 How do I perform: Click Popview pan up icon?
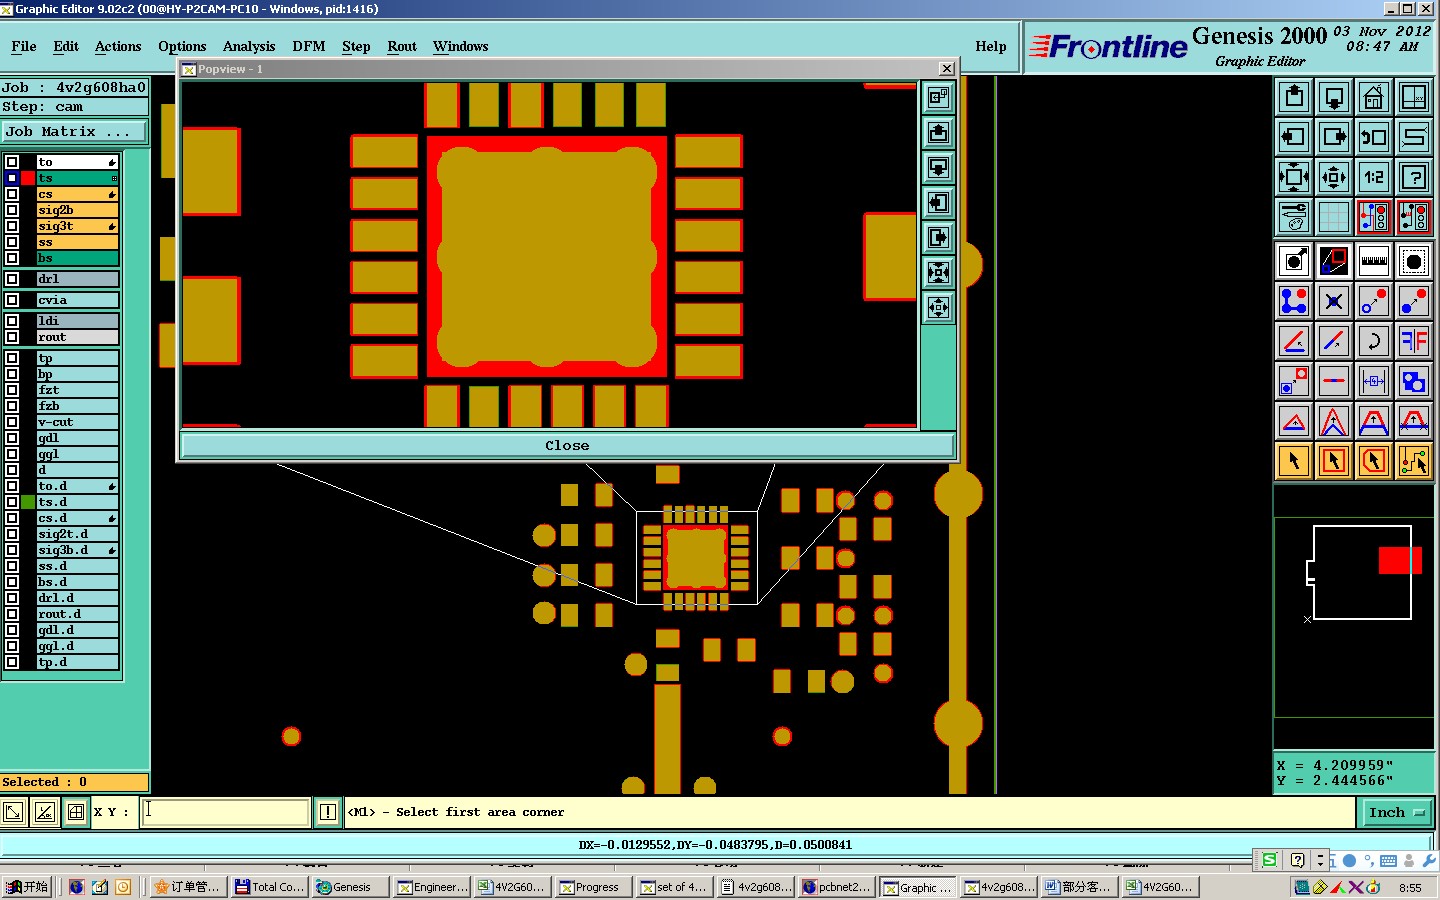(938, 133)
